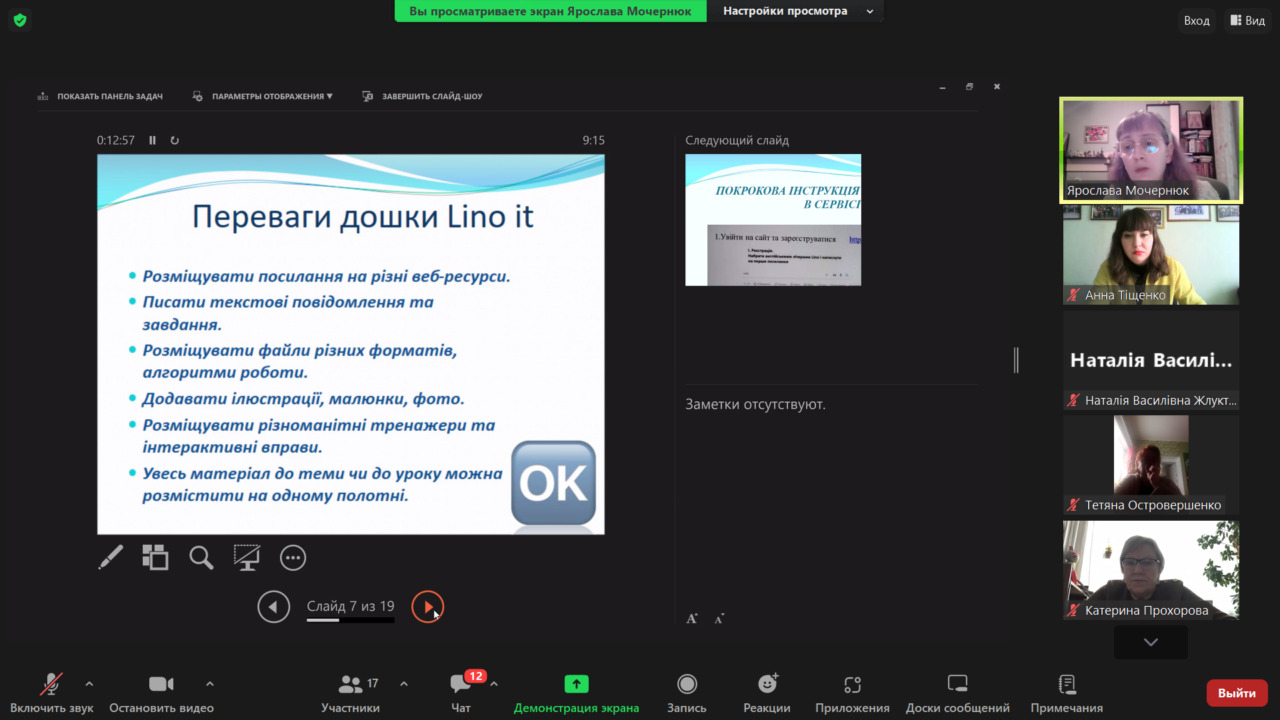
Task: Click the empty notes placeholder text
Action: [x=755, y=404]
